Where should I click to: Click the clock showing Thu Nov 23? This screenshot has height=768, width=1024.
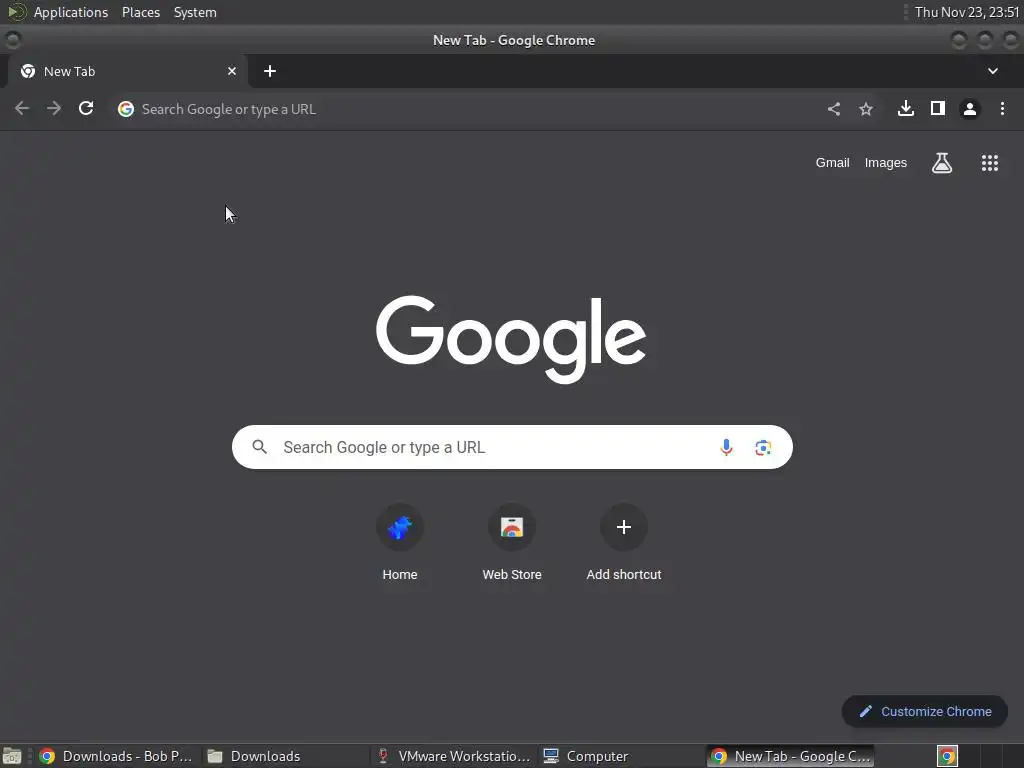click(967, 12)
